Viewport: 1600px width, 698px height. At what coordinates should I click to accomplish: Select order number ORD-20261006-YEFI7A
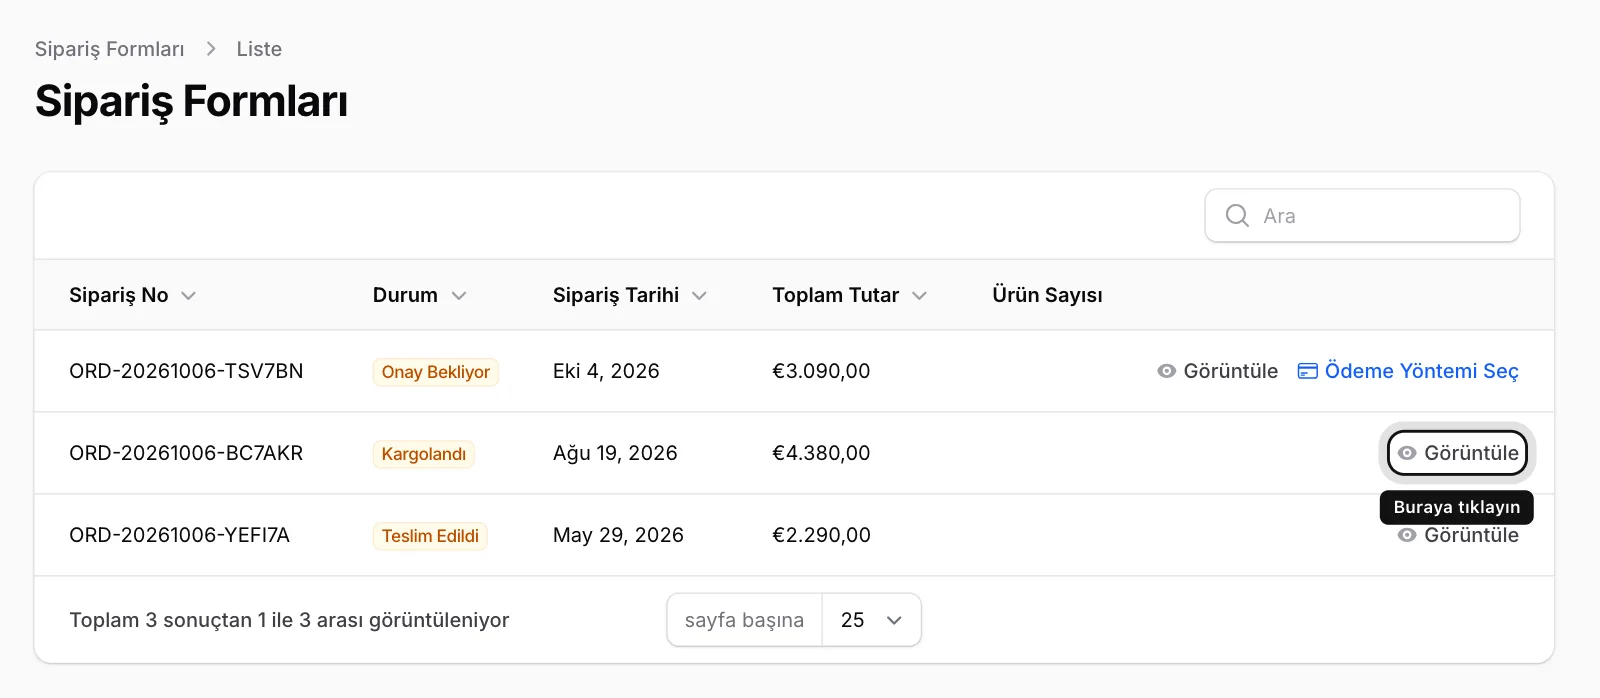(179, 535)
